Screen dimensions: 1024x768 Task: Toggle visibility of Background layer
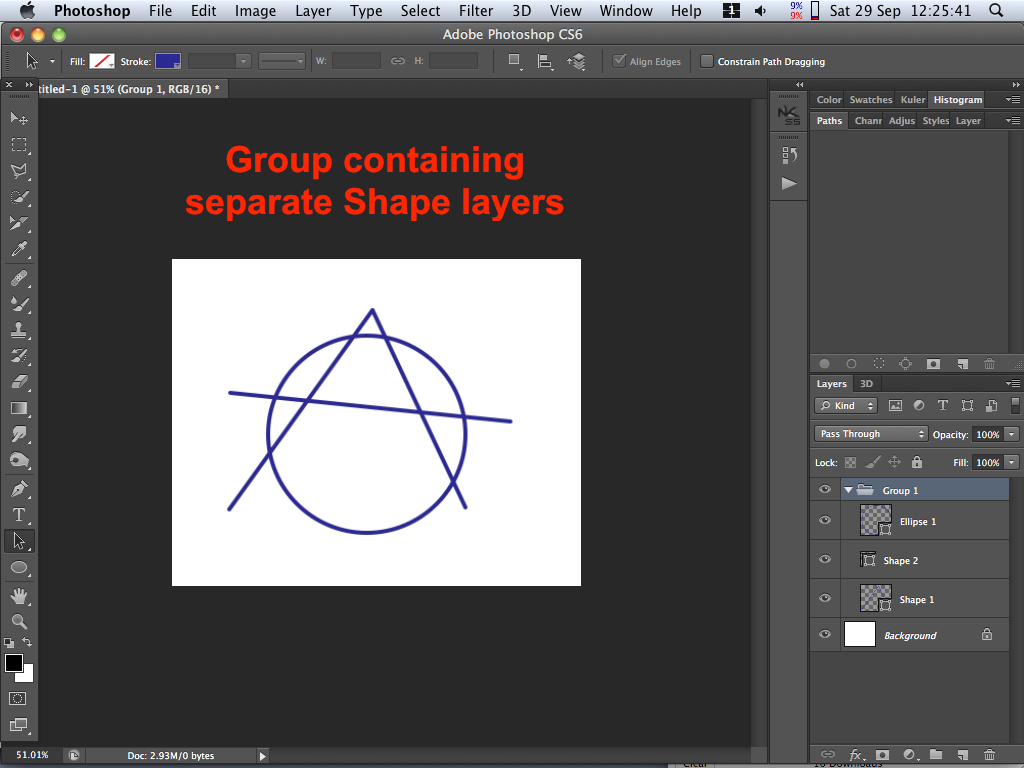tap(825, 635)
